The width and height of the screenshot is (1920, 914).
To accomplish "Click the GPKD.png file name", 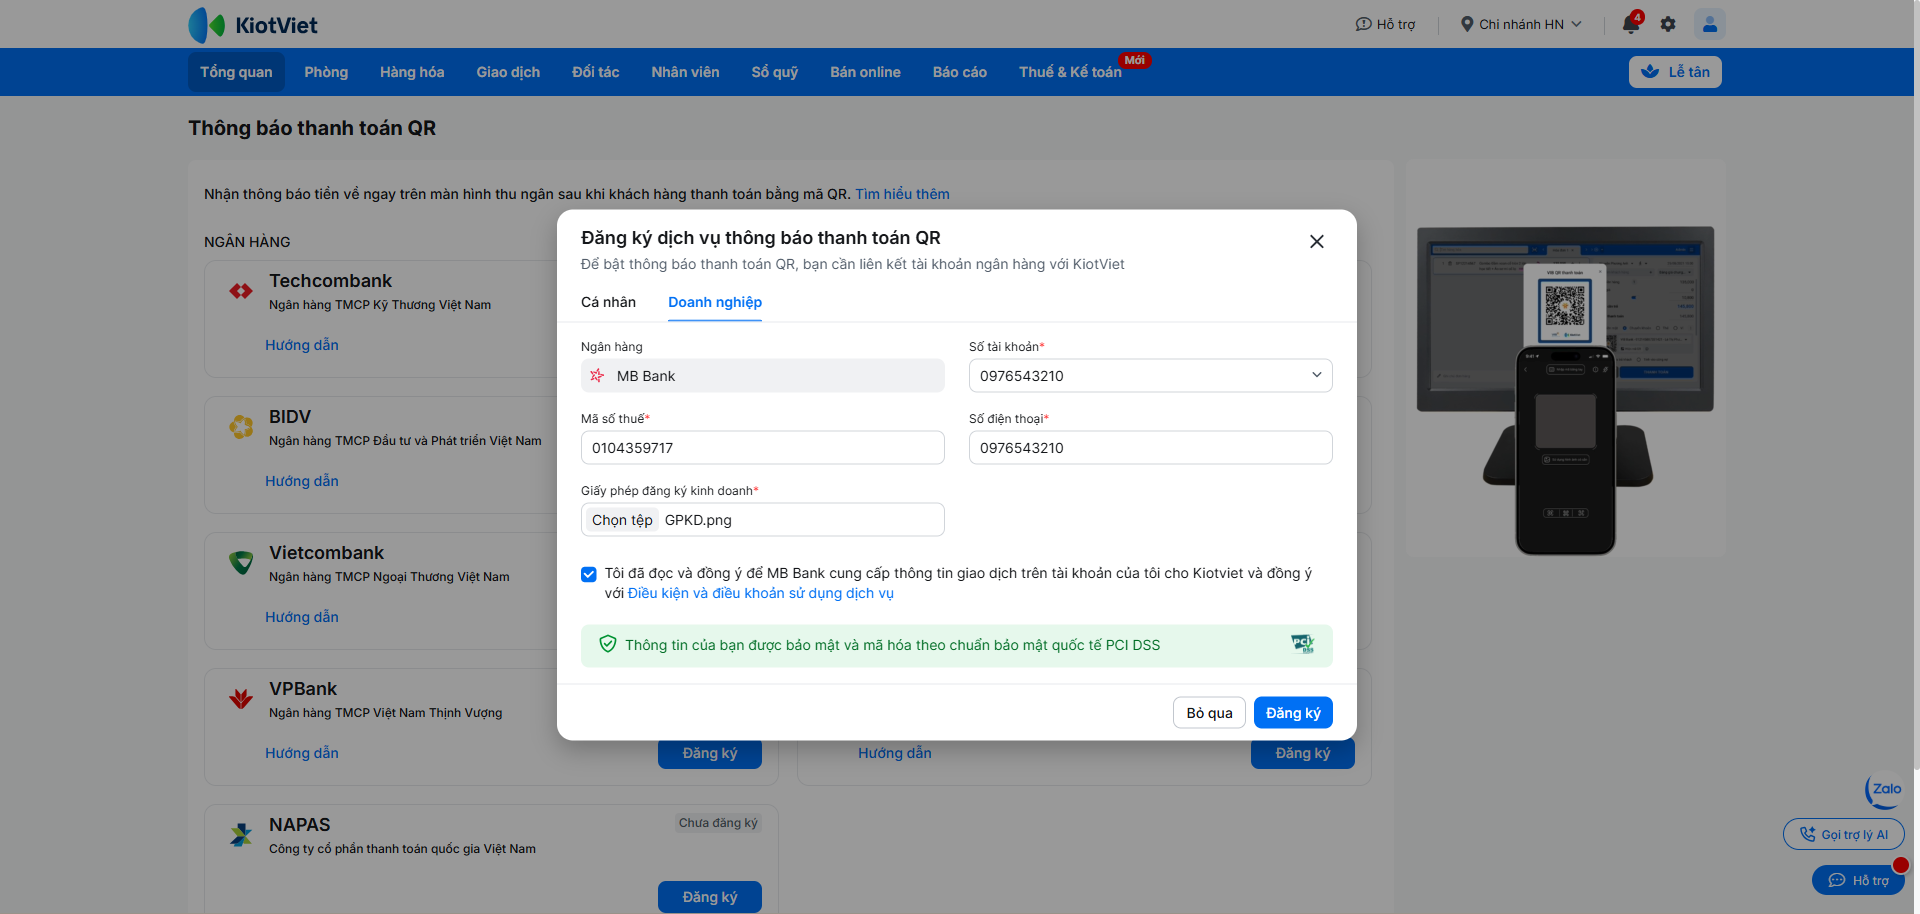I will coord(698,520).
